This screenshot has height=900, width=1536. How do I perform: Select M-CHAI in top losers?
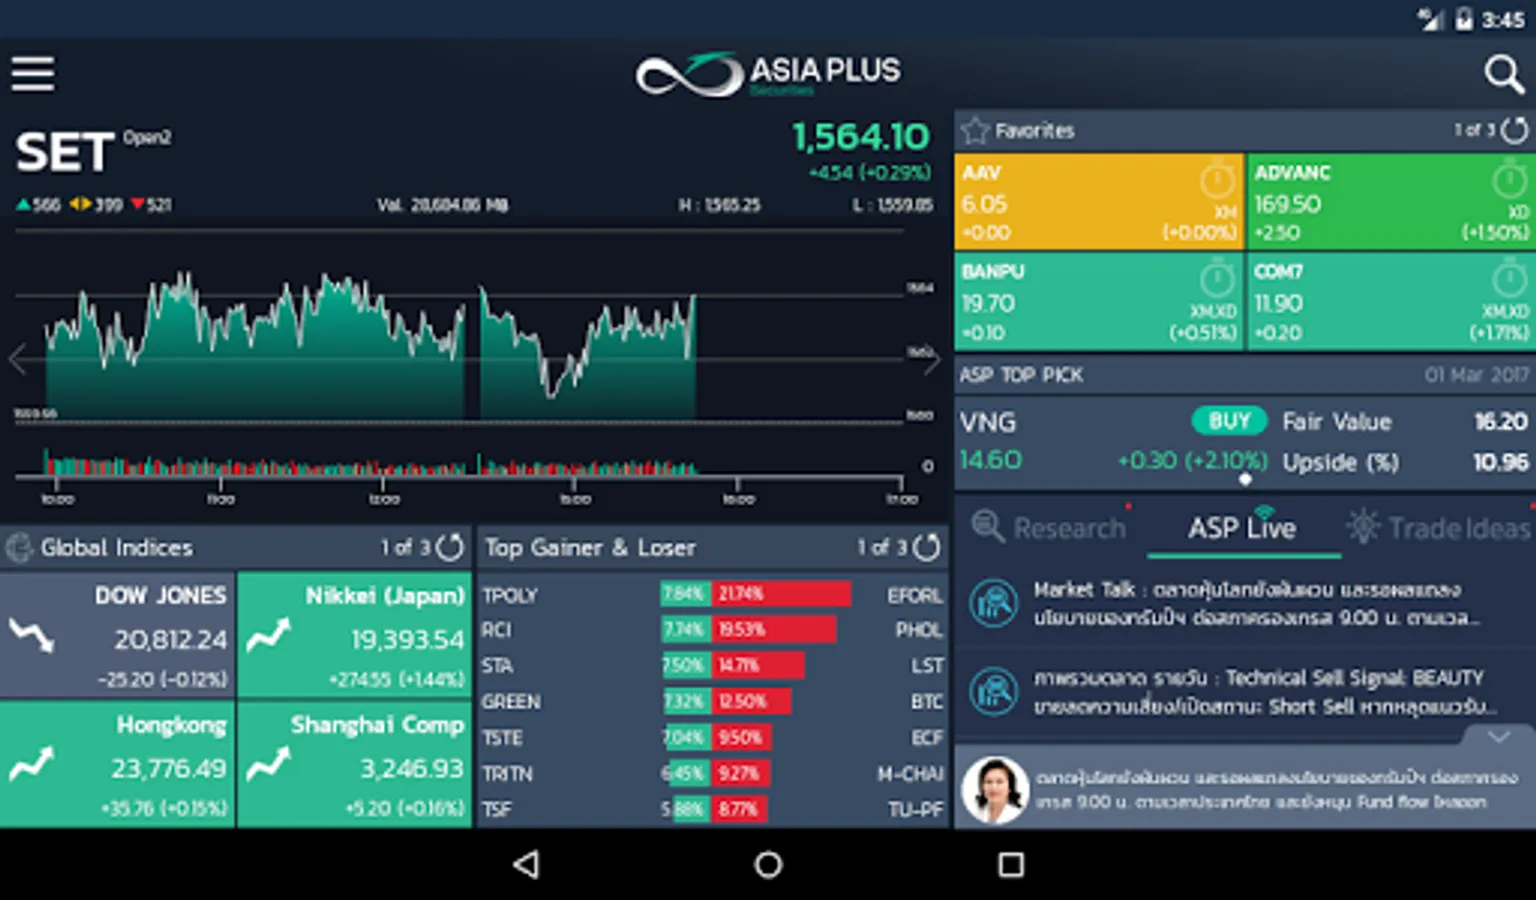[910, 774]
